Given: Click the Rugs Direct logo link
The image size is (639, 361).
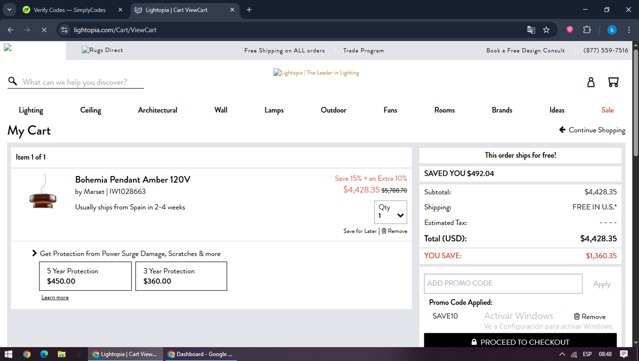Looking at the screenshot, I should (x=102, y=50).
